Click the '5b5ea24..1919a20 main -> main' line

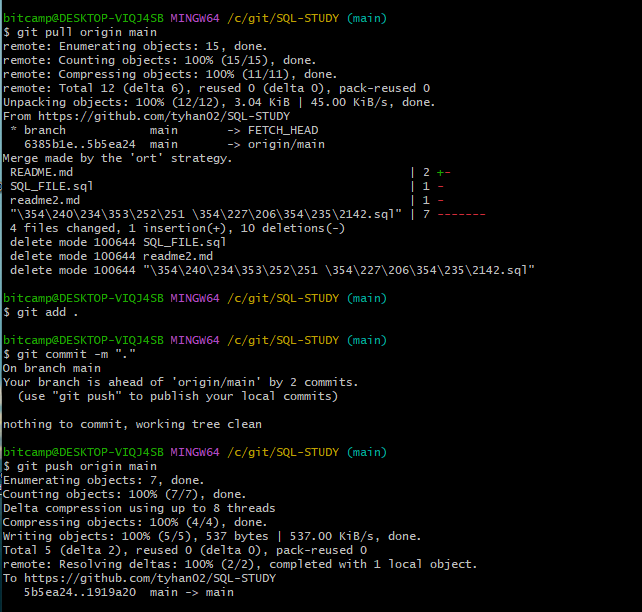point(129,592)
